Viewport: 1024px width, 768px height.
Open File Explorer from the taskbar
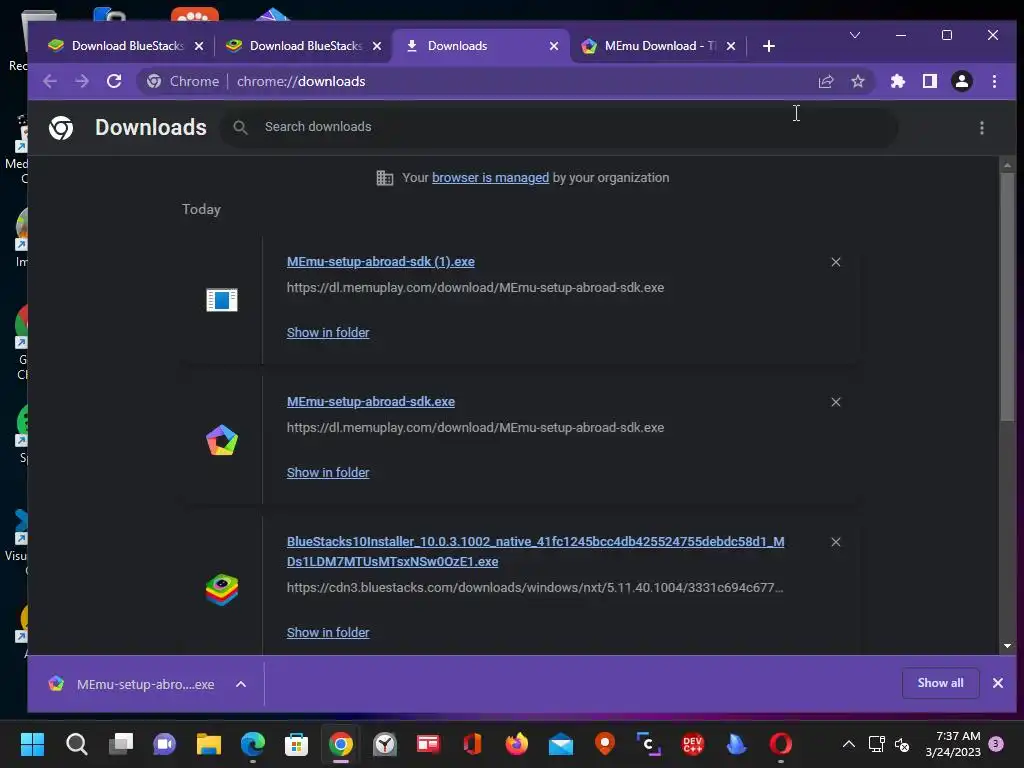point(208,744)
